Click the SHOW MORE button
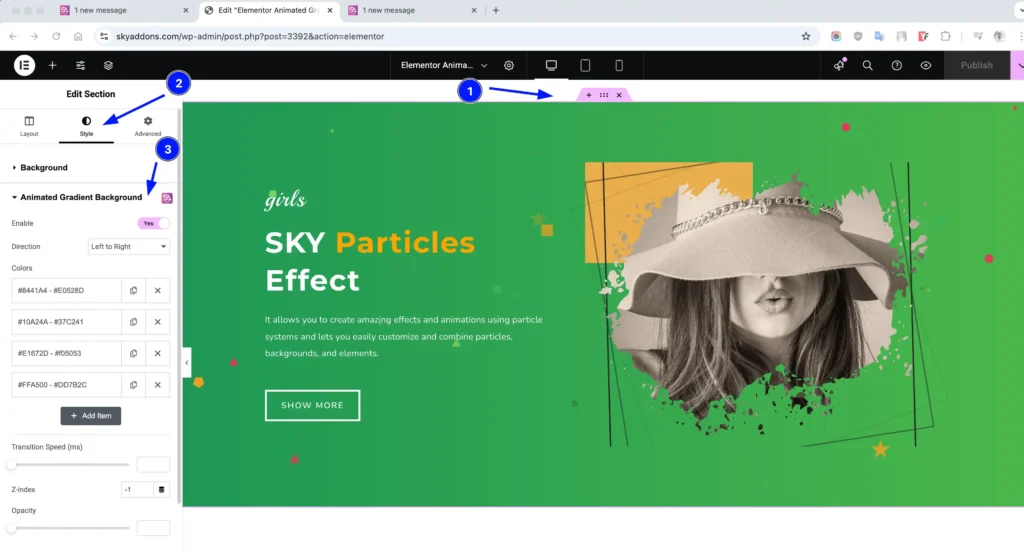The height and width of the screenshot is (552, 1024). [312, 405]
